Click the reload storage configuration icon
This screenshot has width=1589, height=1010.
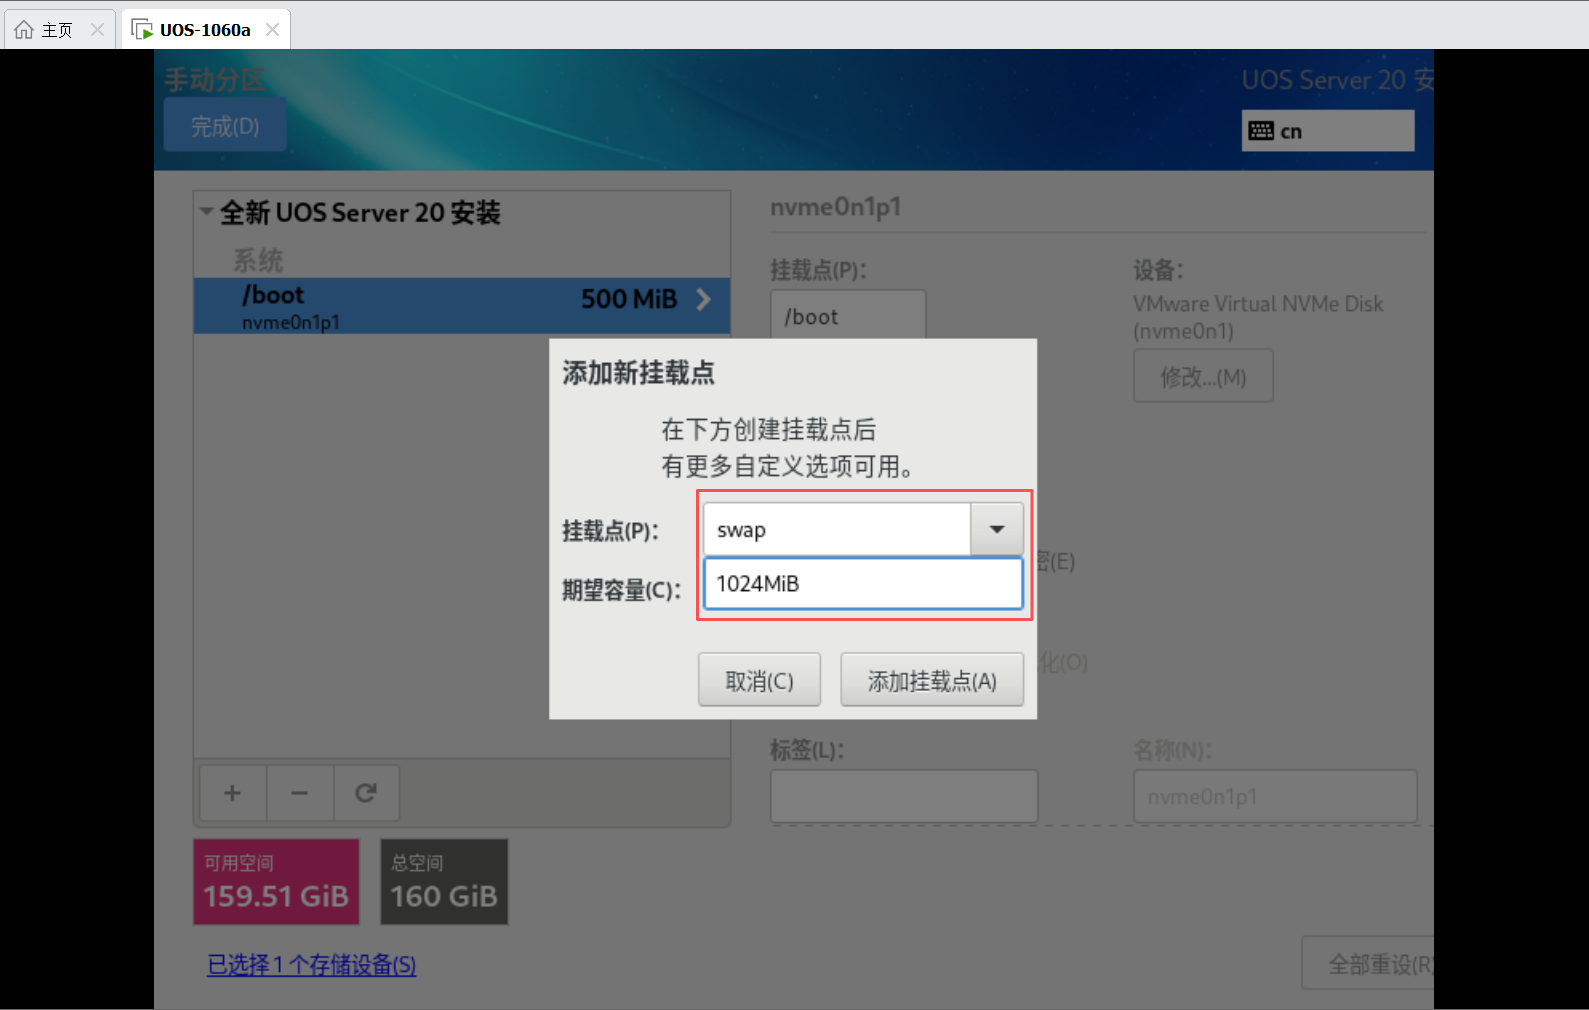coord(366,793)
